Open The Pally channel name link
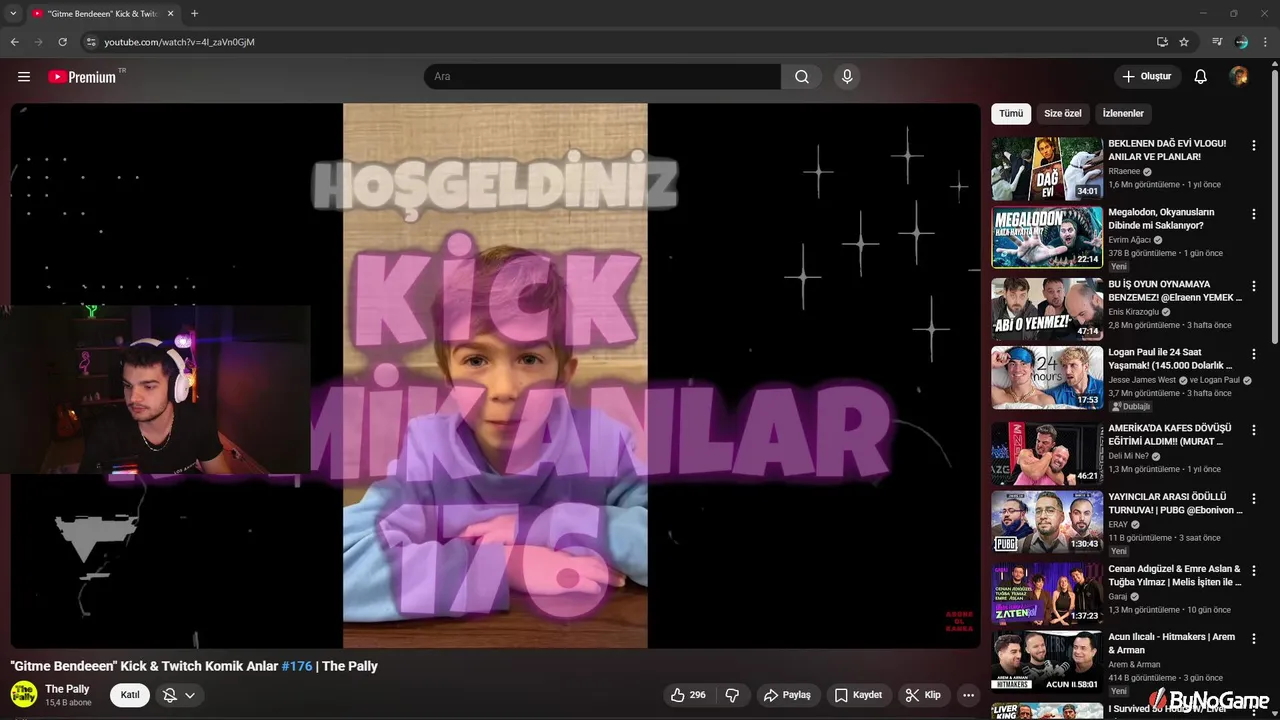1280x720 pixels. 67,689
